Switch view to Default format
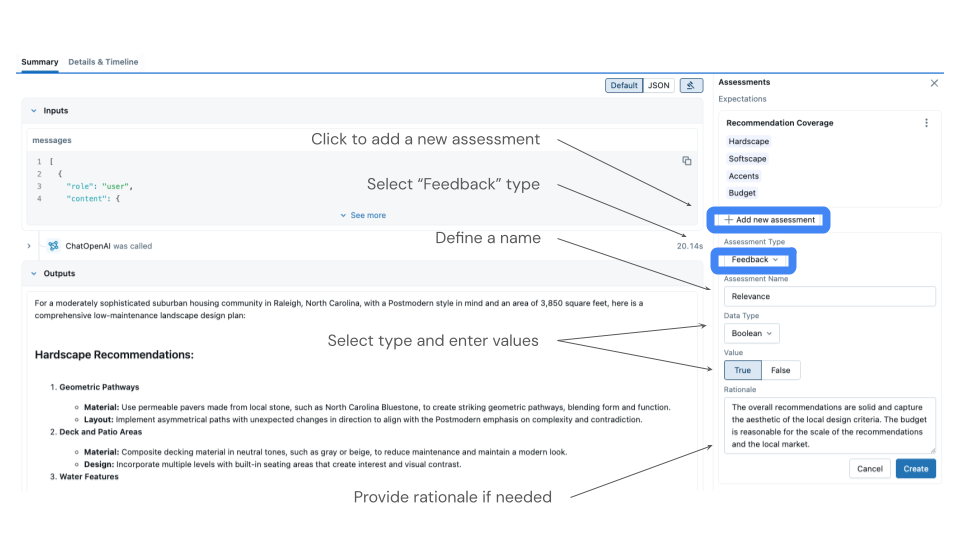Screen dimensions: 960x540 click(624, 86)
